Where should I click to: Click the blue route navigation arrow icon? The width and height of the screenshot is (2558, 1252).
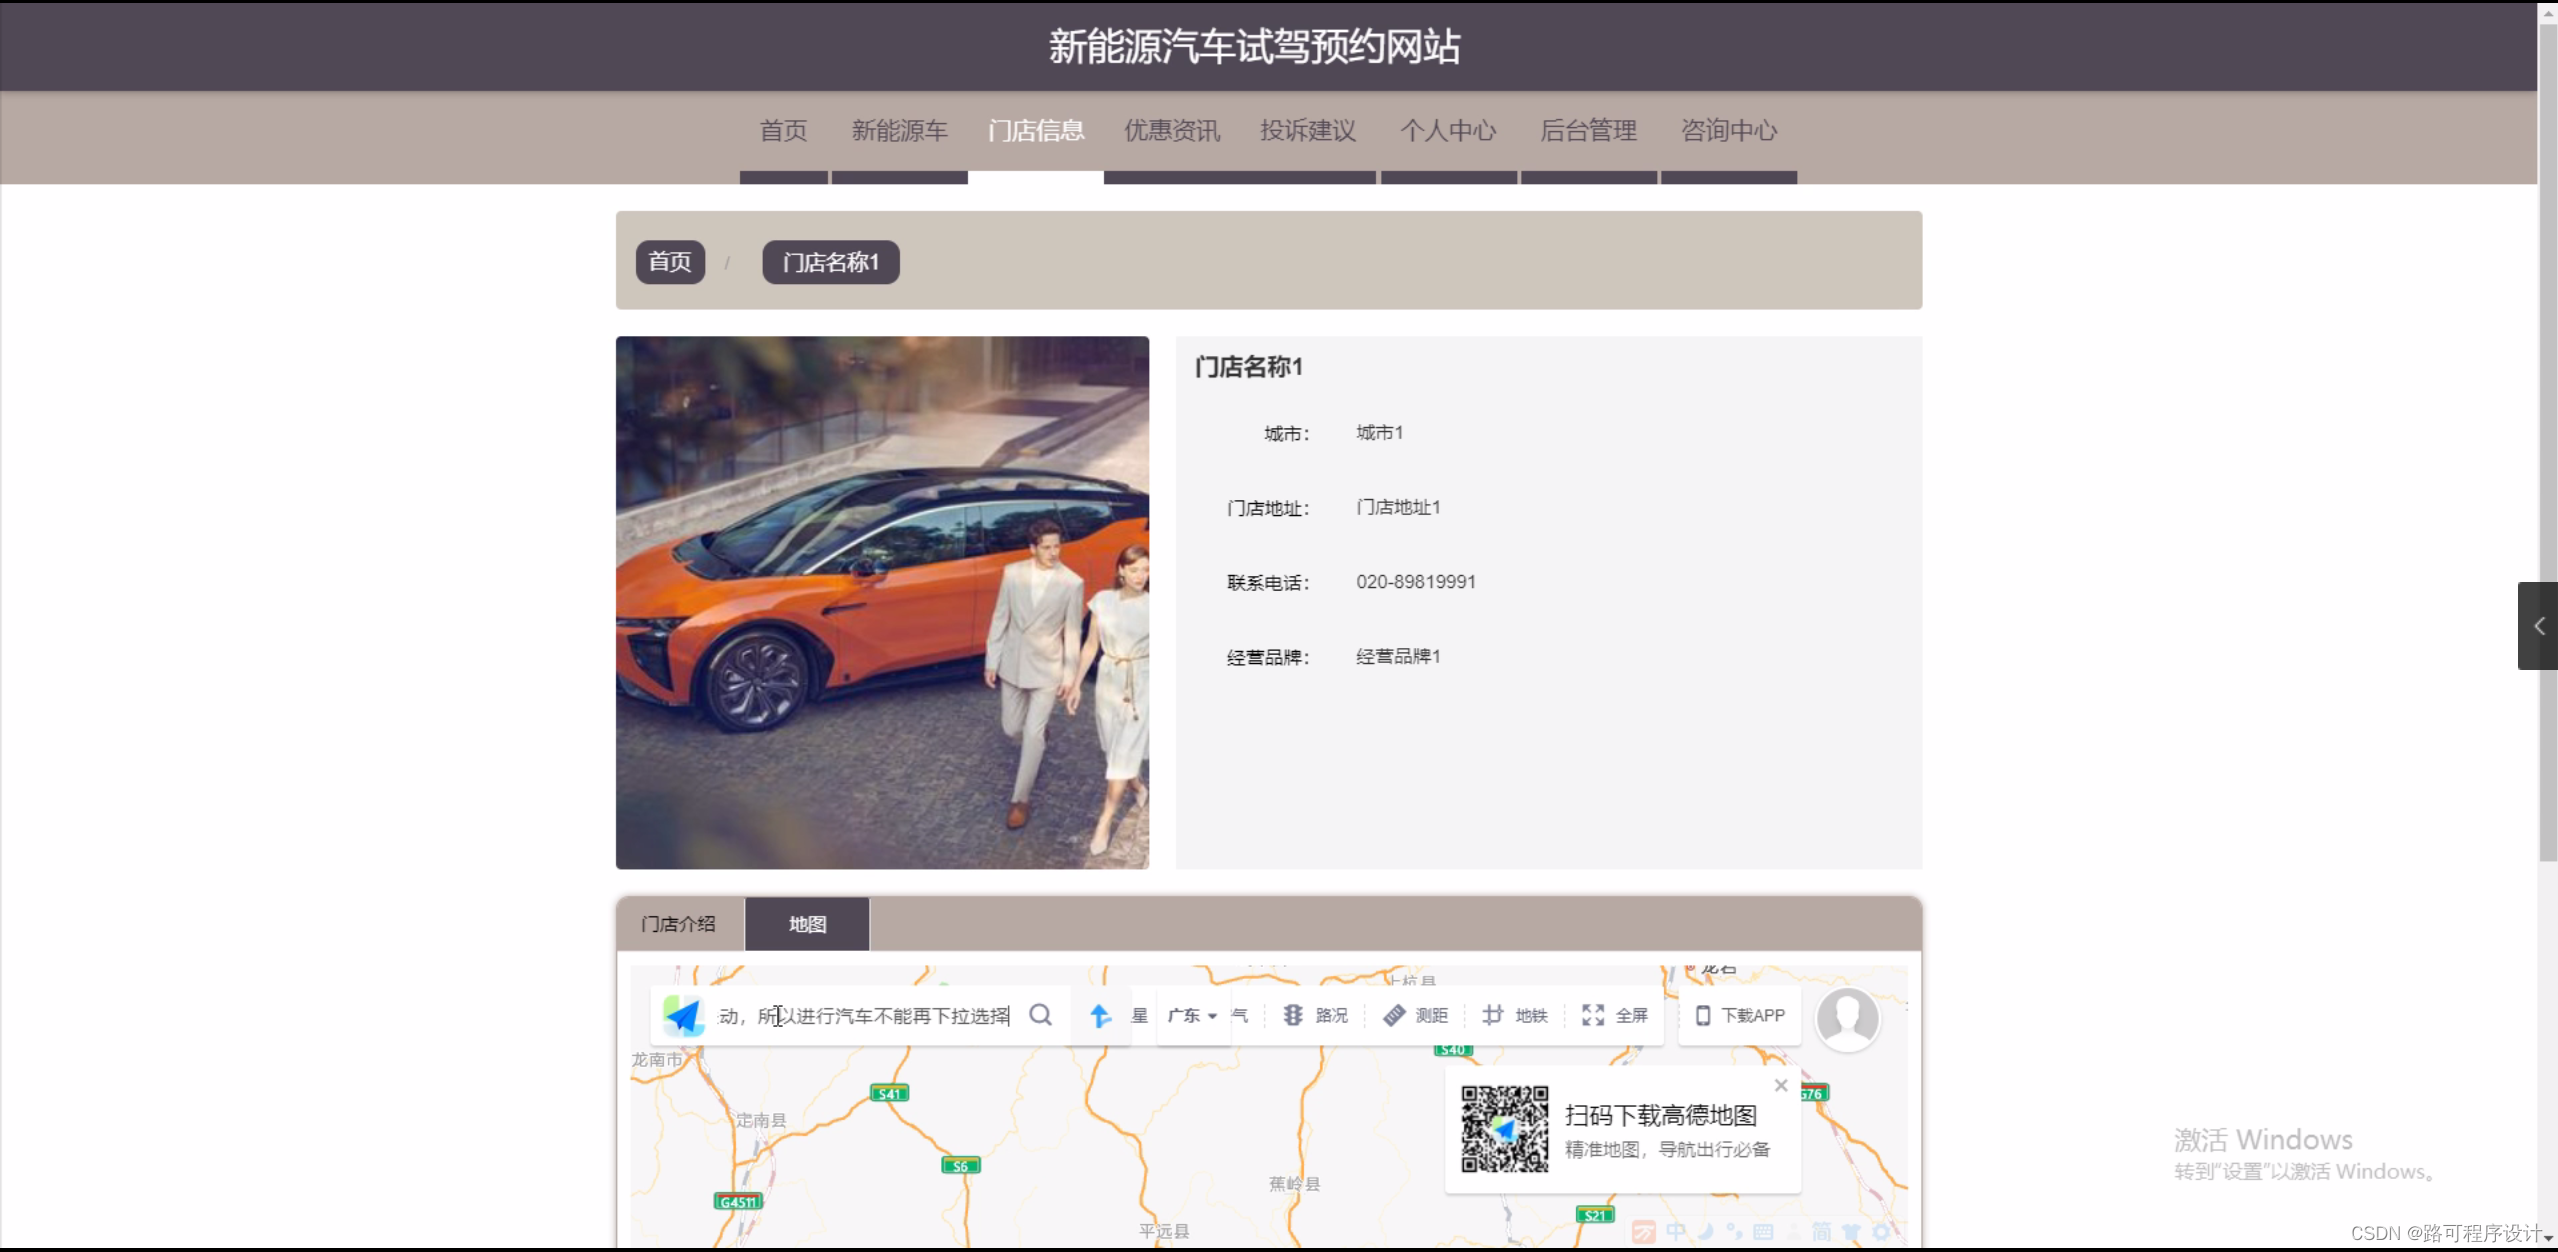coord(1100,1014)
